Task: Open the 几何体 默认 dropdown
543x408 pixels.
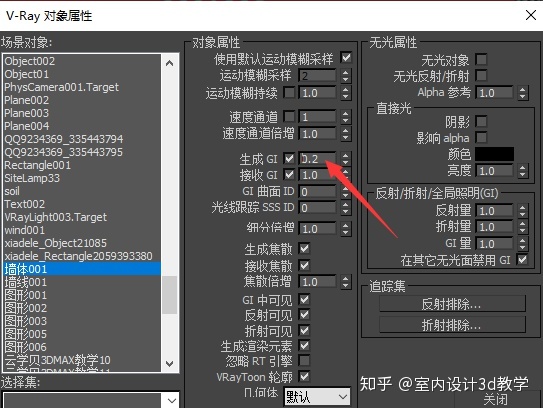Action: (x=317, y=397)
